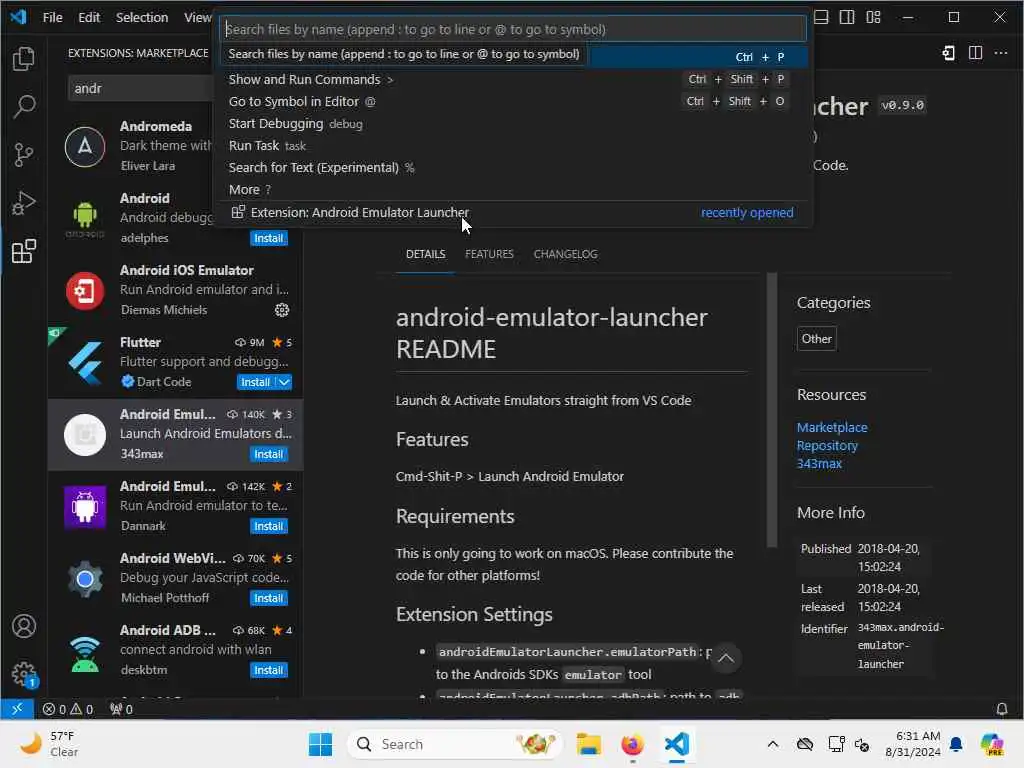Click the Windows taskbar Search box

coord(455,744)
